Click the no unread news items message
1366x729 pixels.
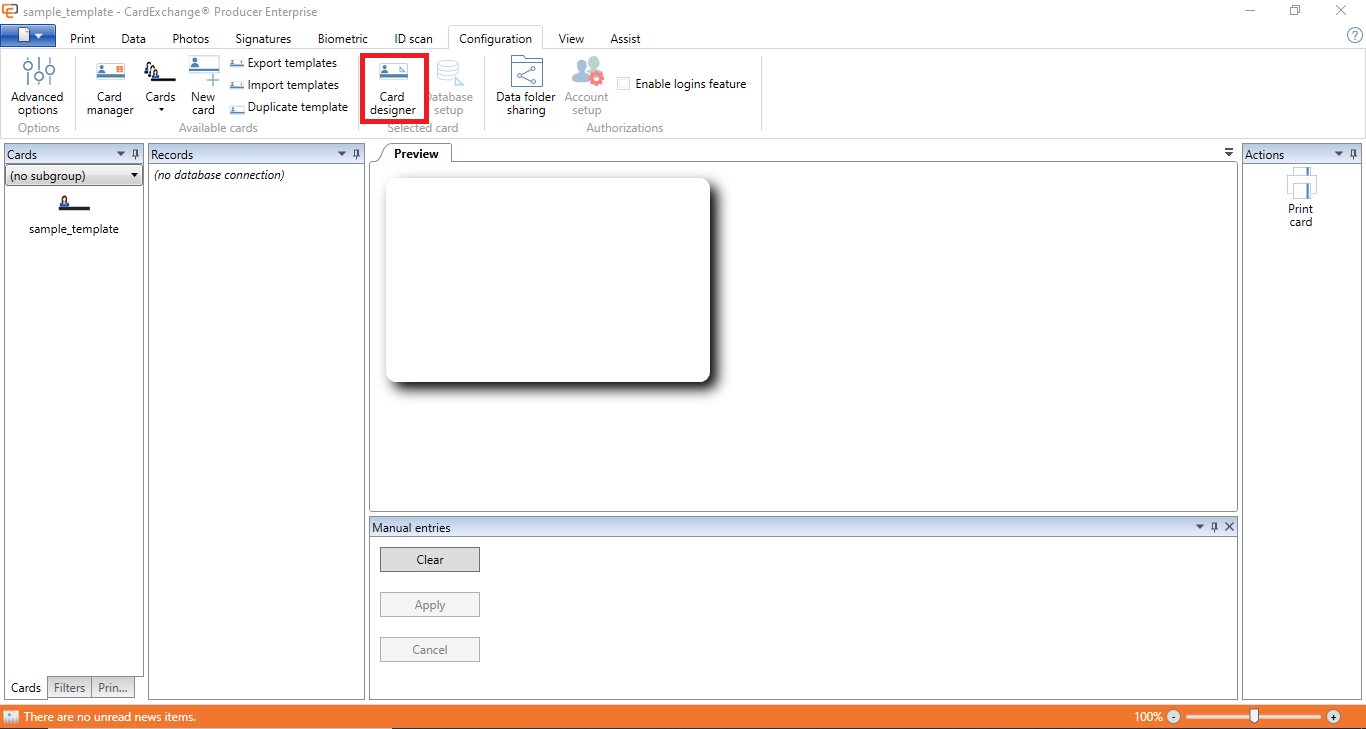click(110, 717)
